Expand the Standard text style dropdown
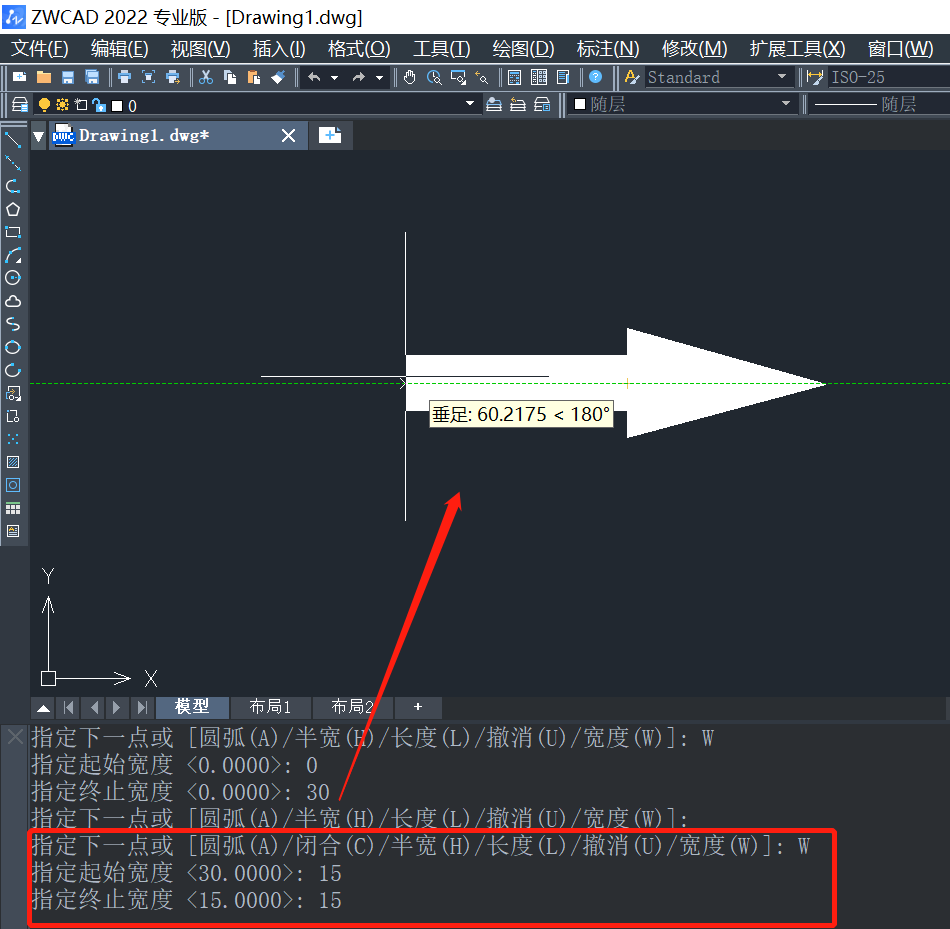The width and height of the screenshot is (950, 929). [782, 77]
